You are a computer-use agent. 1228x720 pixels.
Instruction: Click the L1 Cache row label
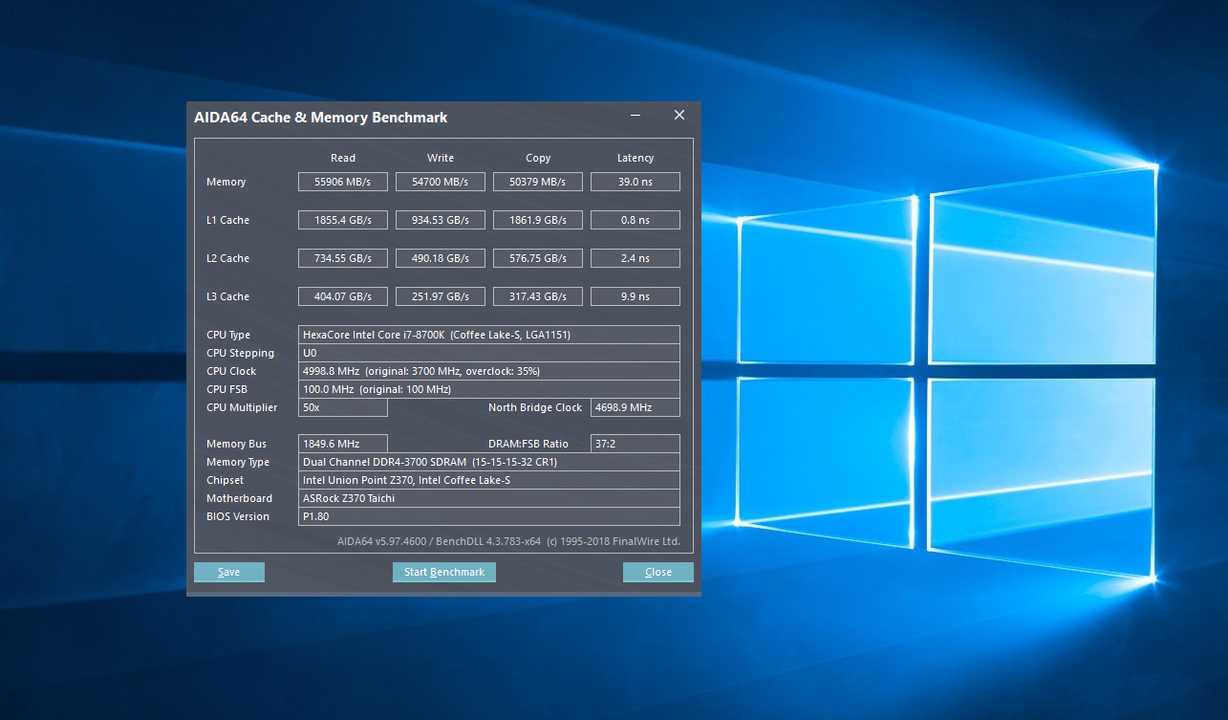point(228,220)
